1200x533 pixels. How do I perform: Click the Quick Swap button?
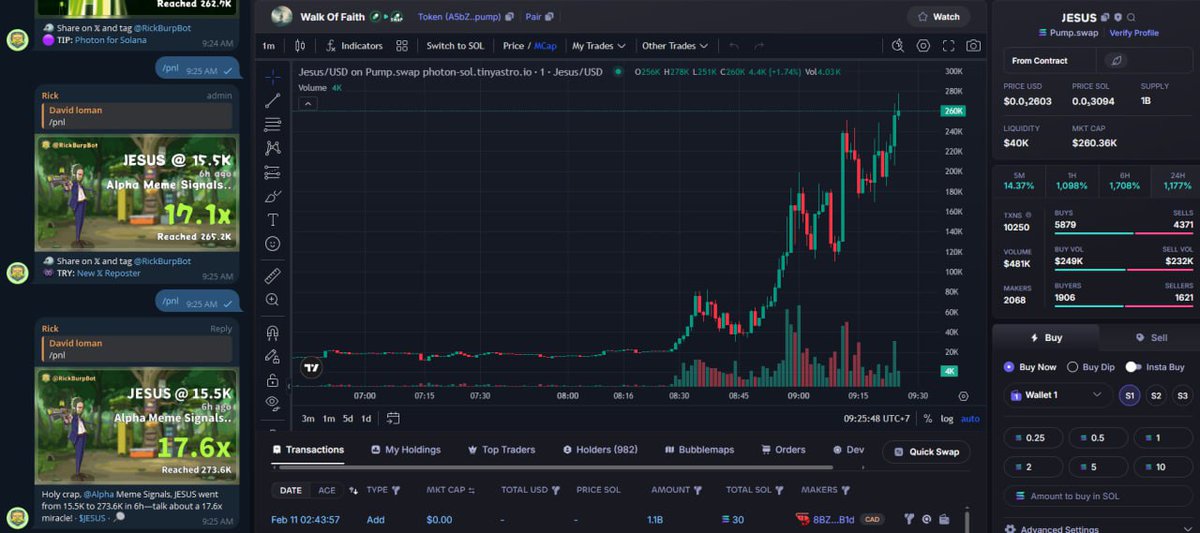point(926,452)
